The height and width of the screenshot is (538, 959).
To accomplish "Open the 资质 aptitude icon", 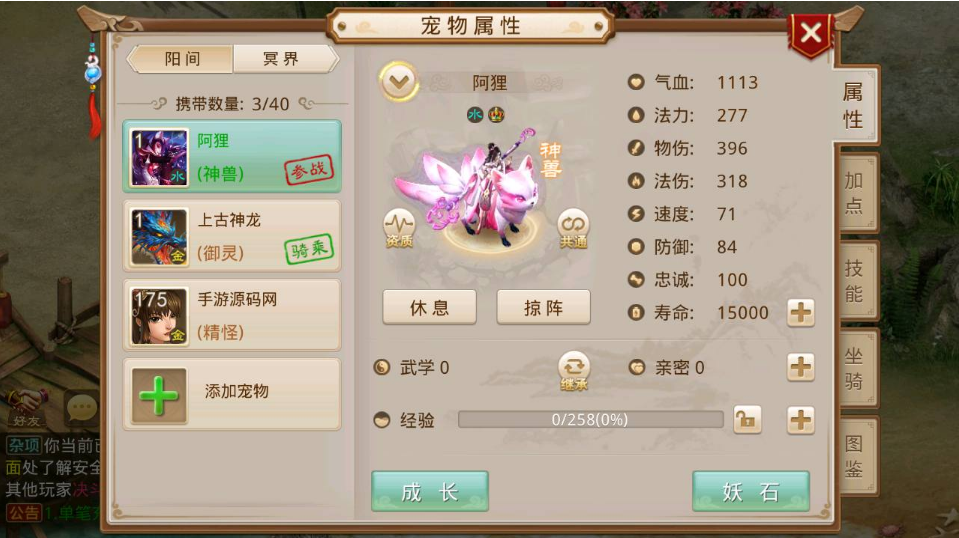I will point(399,228).
